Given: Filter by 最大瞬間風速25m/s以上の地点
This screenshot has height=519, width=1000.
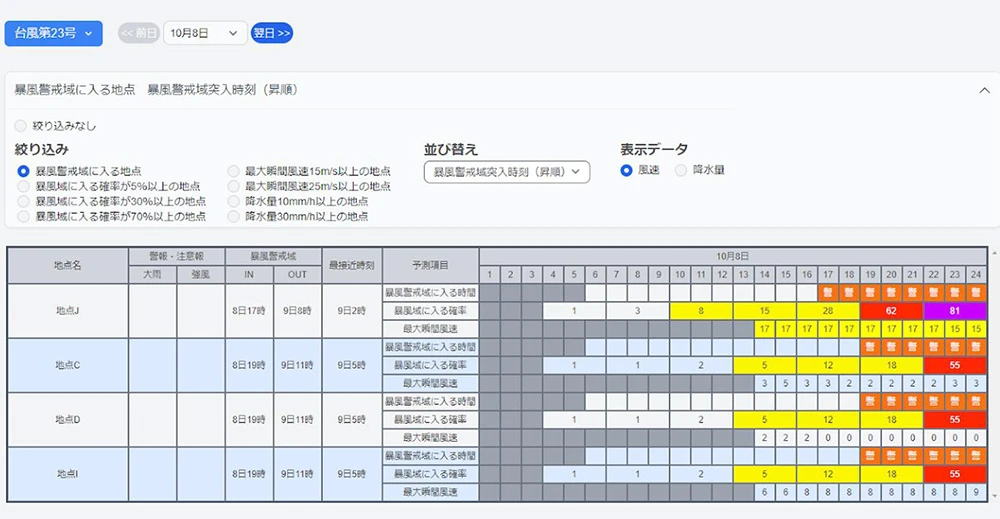Looking at the screenshot, I should 235,186.
